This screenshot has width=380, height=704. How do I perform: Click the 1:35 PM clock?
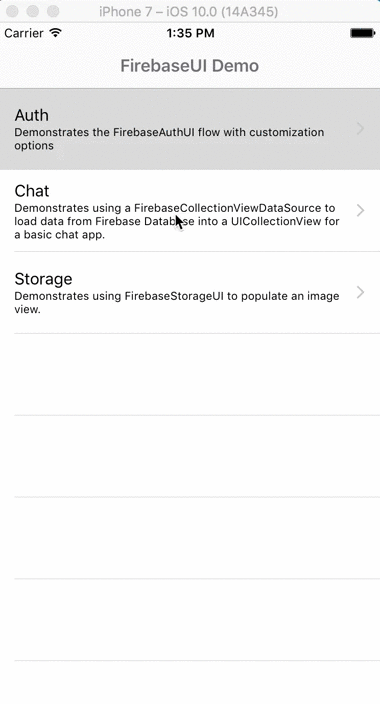(x=190, y=33)
